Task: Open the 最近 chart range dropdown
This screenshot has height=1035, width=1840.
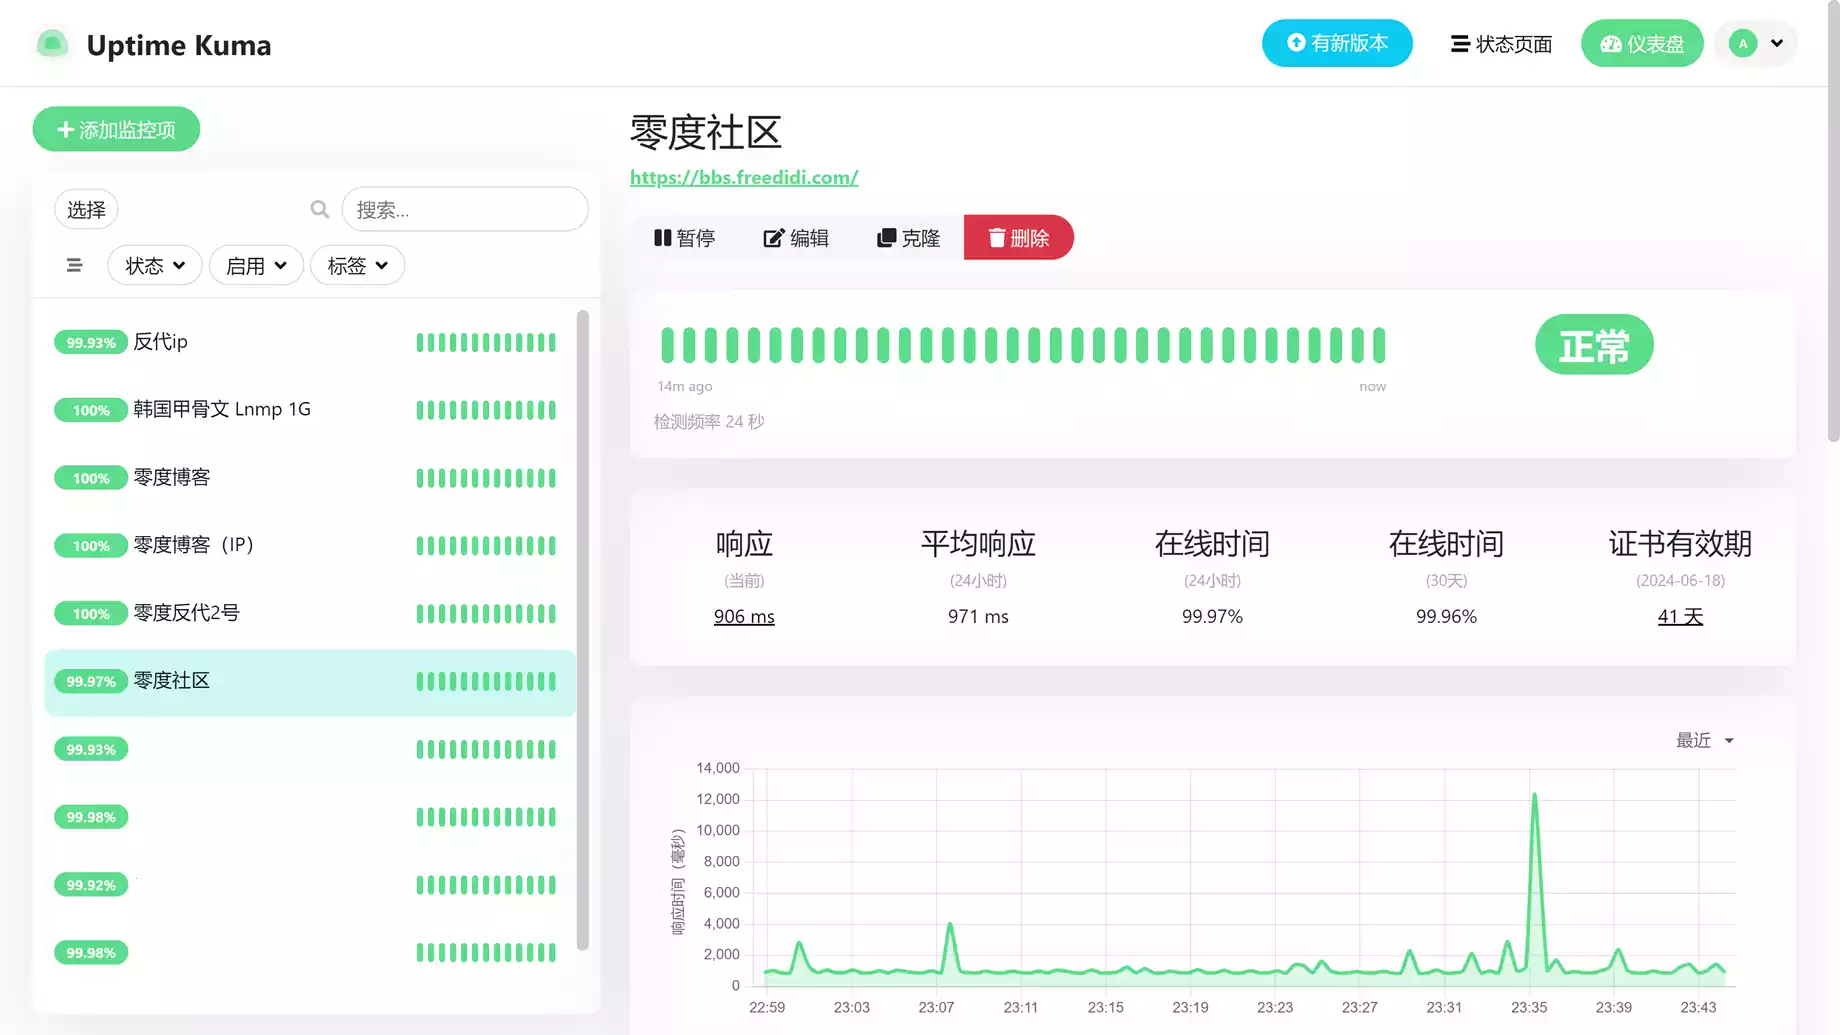Action: coord(1705,741)
